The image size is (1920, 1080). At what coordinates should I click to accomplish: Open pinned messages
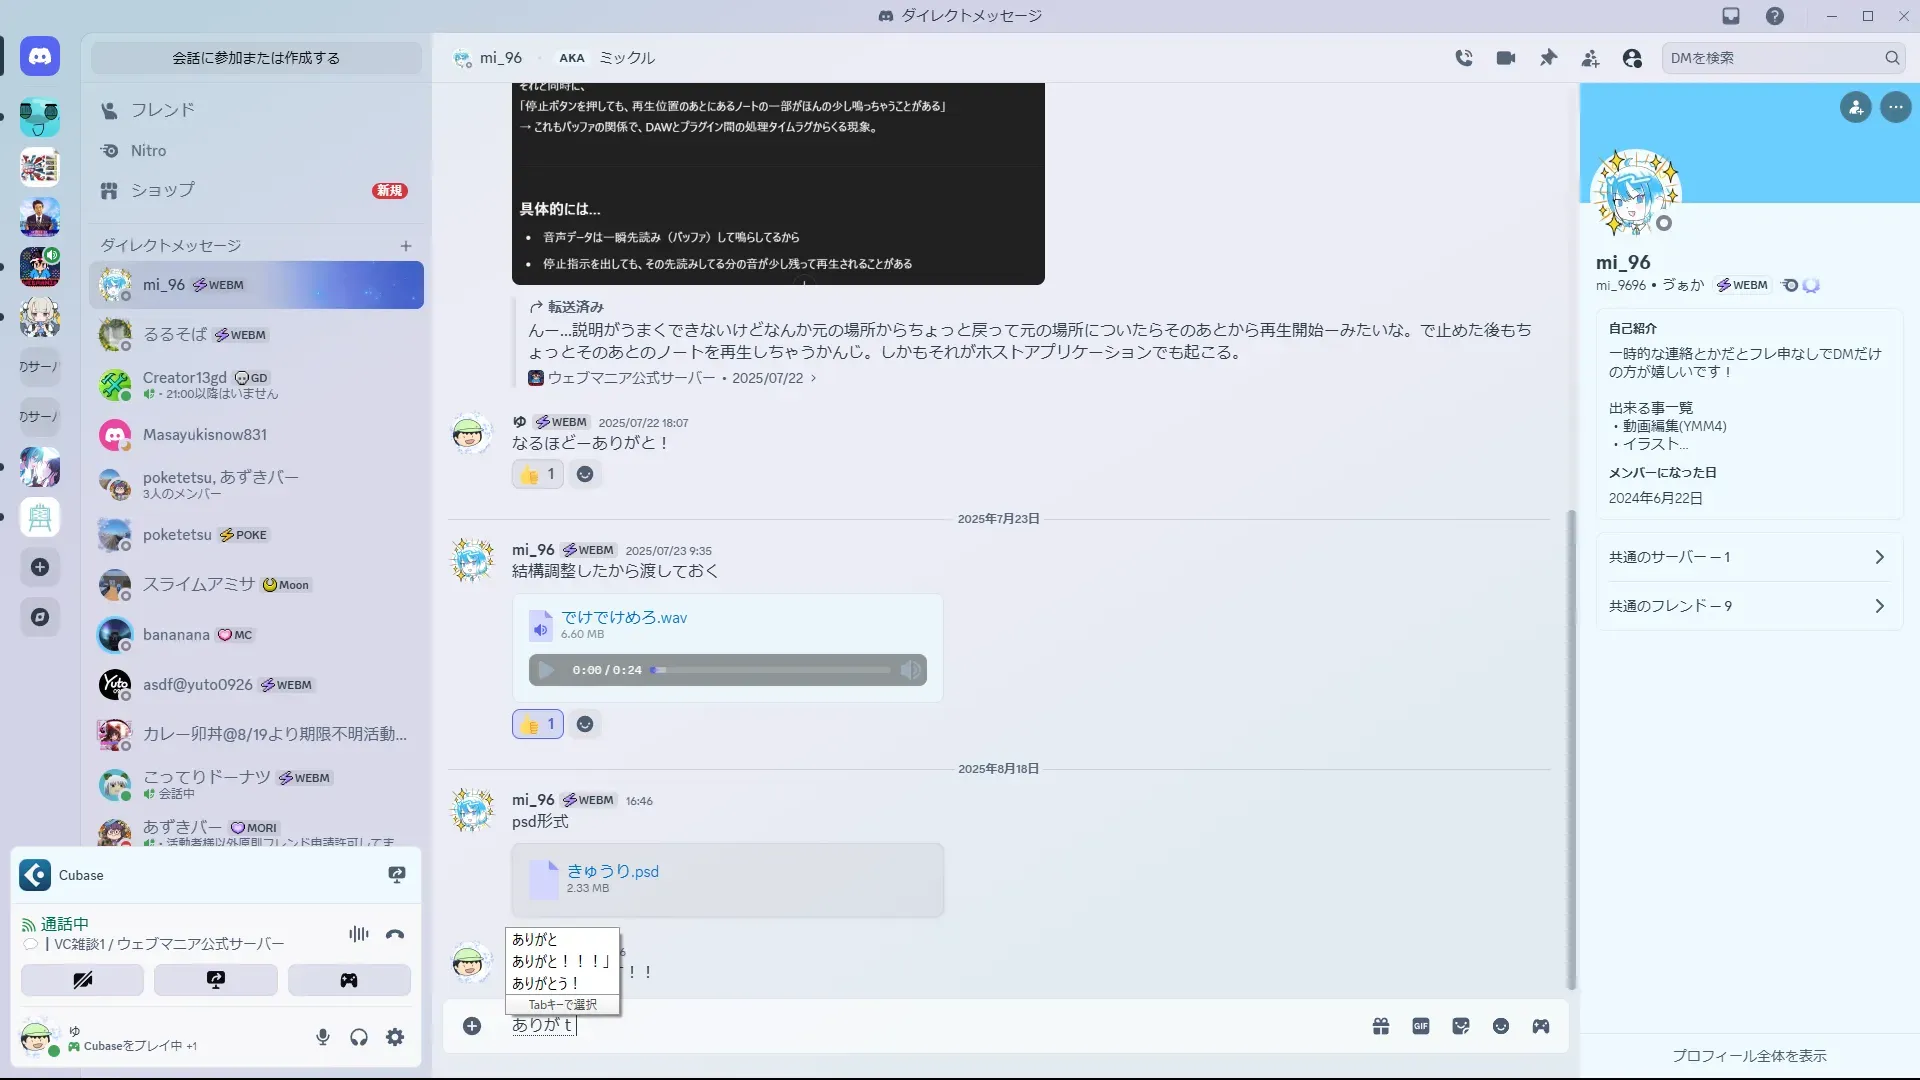1548,58
